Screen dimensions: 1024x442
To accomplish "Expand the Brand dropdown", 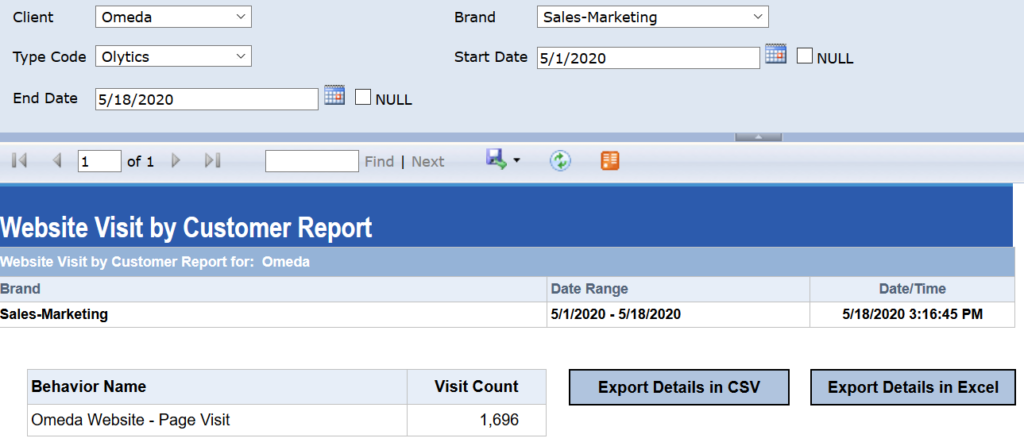I will 651,17.
